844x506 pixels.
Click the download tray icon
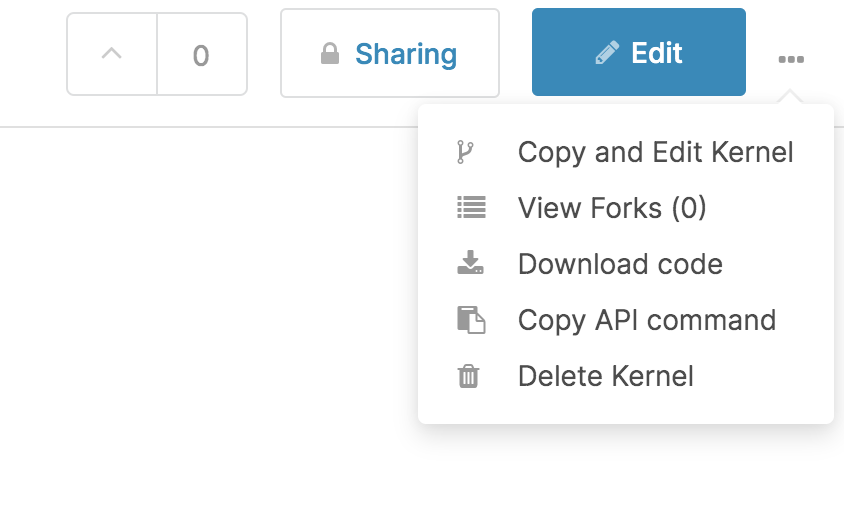point(470,262)
